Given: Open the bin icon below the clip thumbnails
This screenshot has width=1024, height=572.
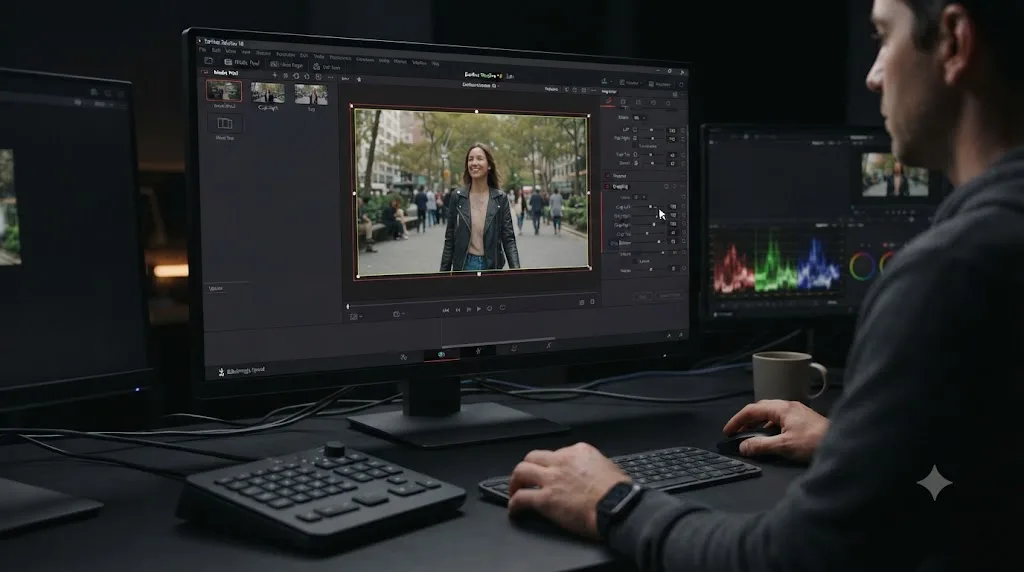Looking at the screenshot, I should pos(225,123).
